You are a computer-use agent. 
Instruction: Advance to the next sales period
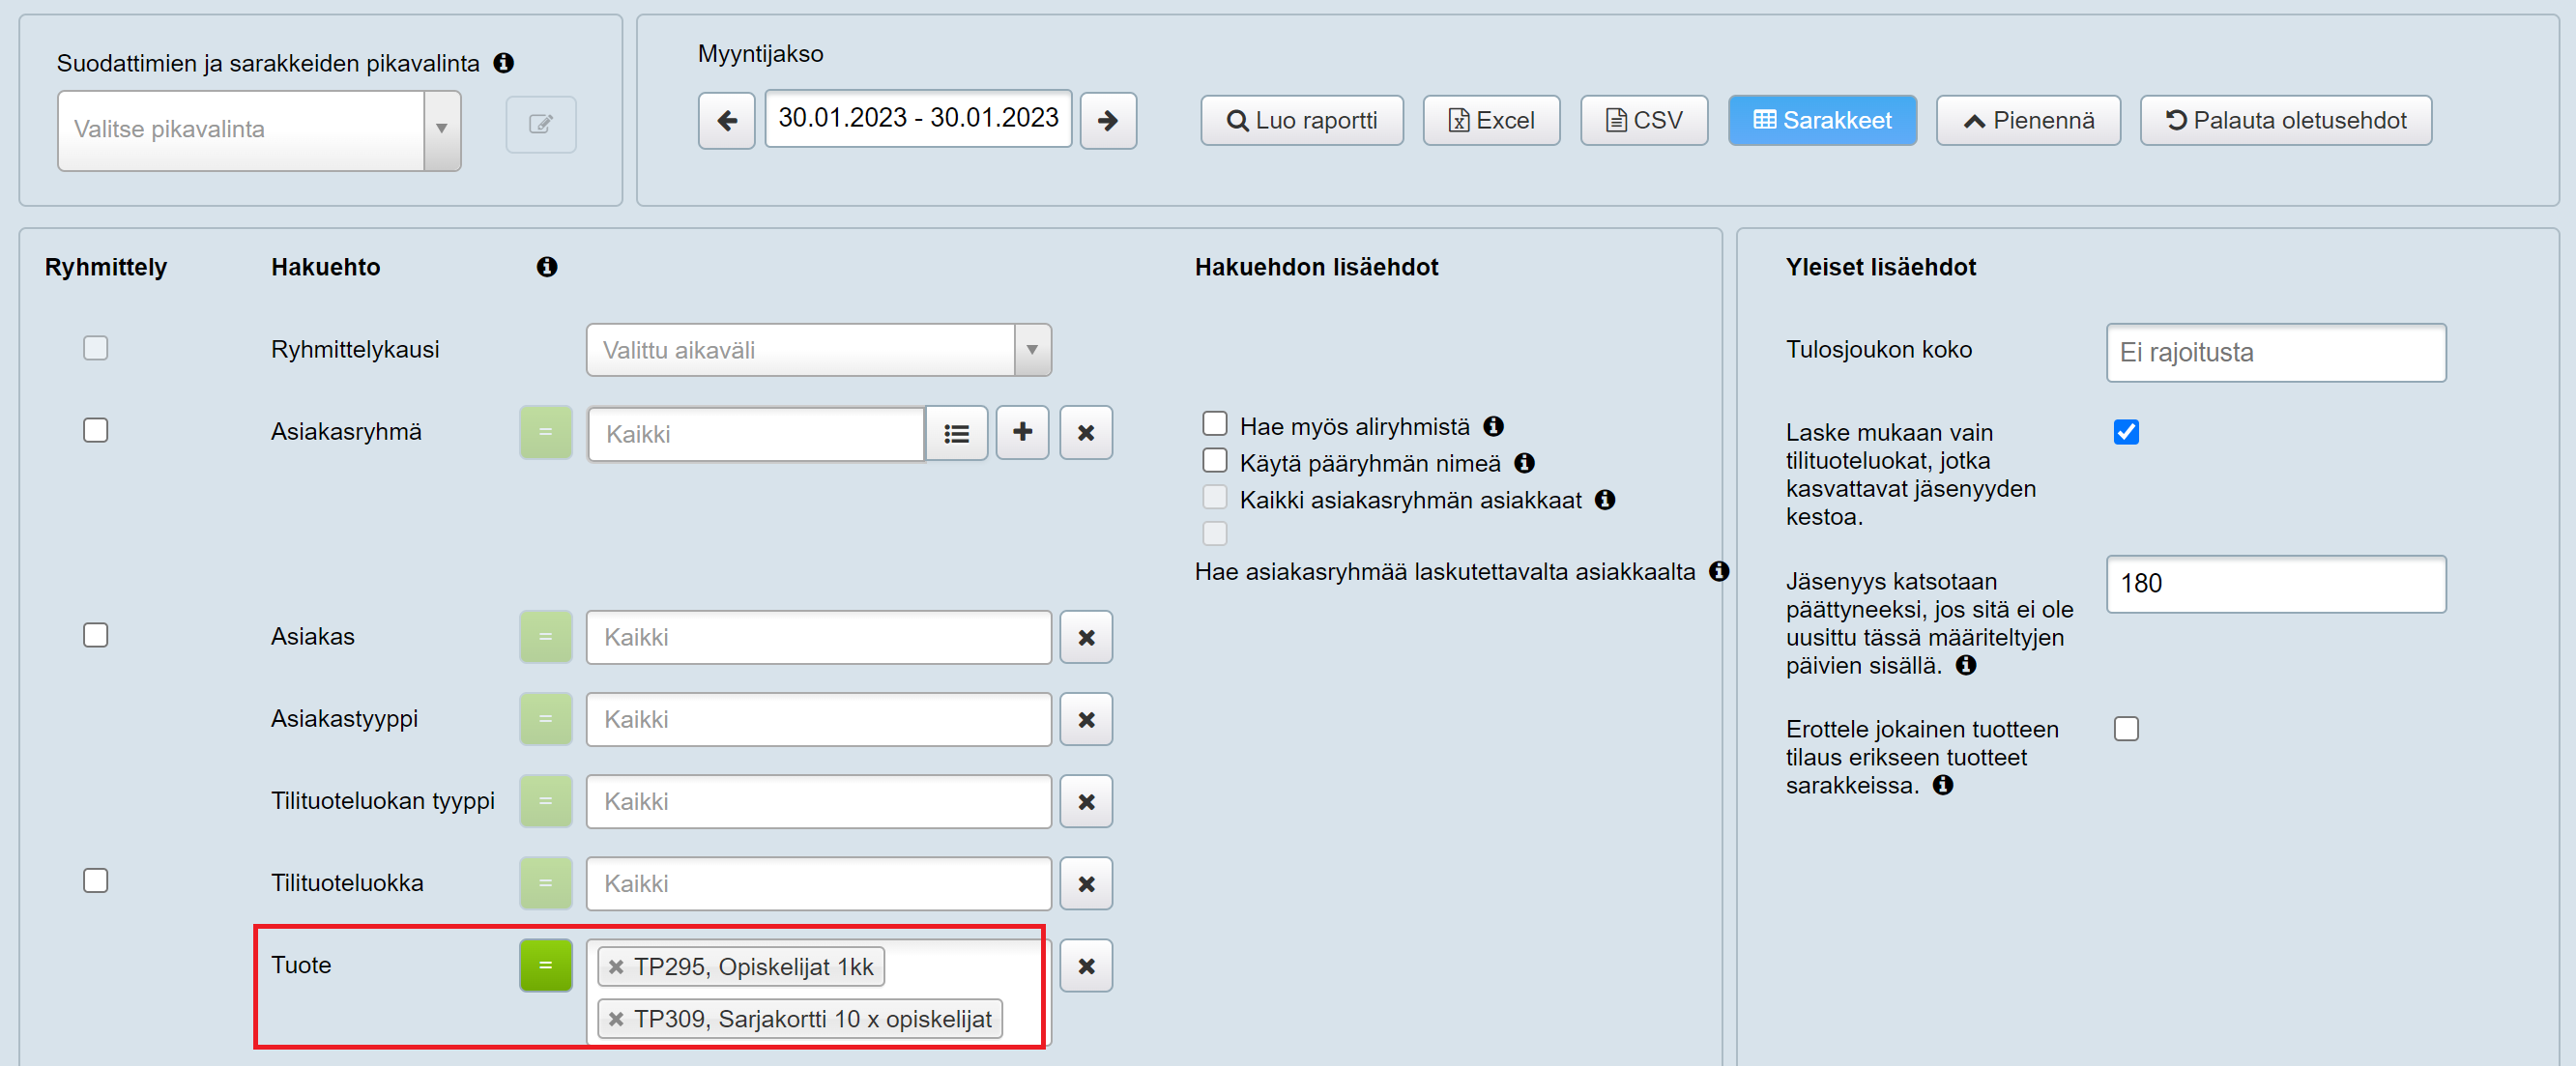click(1107, 121)
